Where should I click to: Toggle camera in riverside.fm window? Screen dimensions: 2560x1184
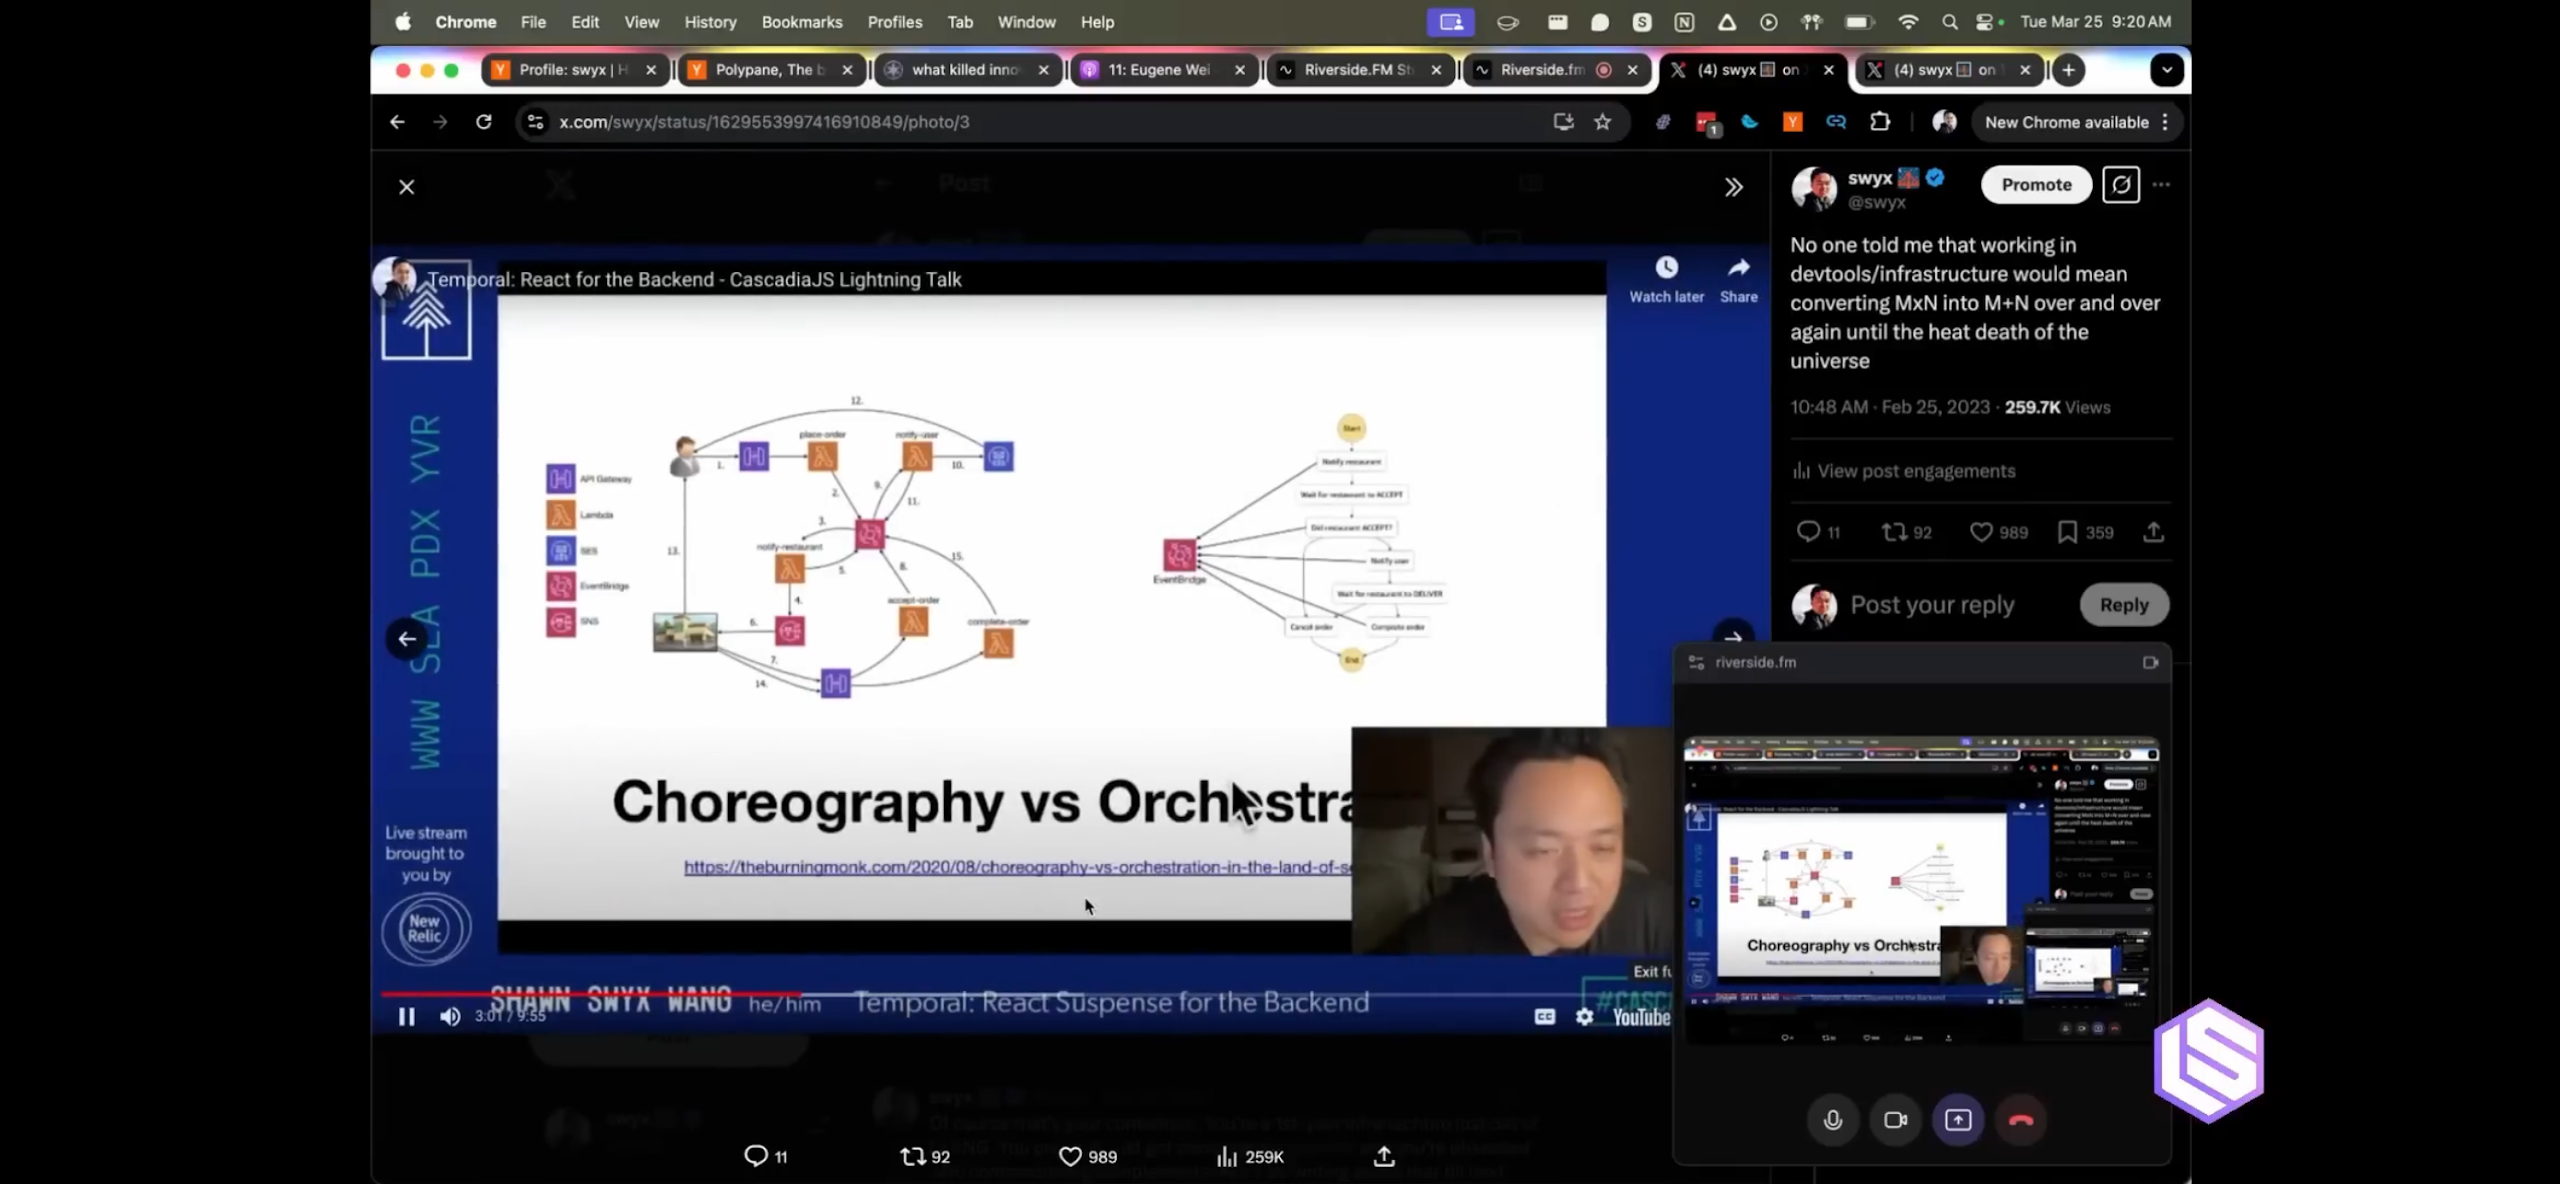[x=1895, y=1120]
